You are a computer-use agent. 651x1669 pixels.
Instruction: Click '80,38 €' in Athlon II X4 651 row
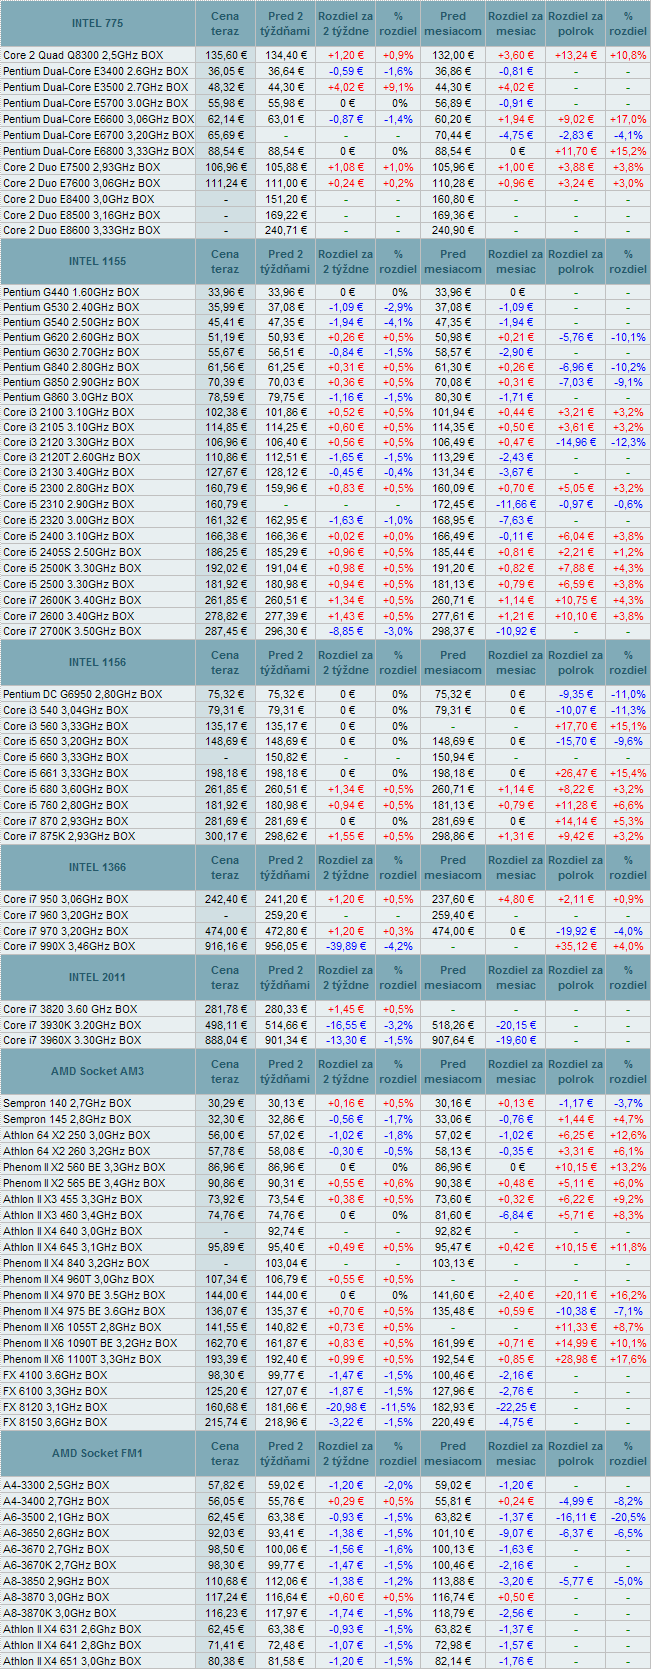coord(225,1661)
